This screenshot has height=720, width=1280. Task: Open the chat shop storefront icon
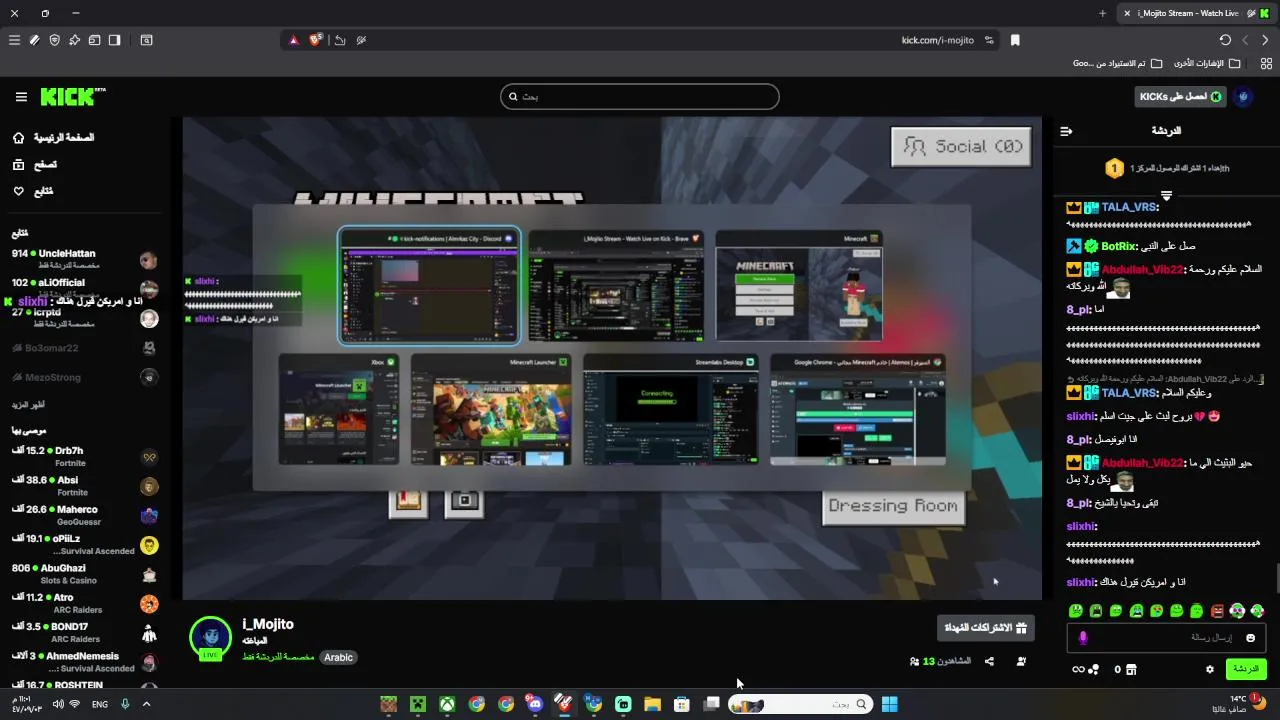pos(1132,669)
